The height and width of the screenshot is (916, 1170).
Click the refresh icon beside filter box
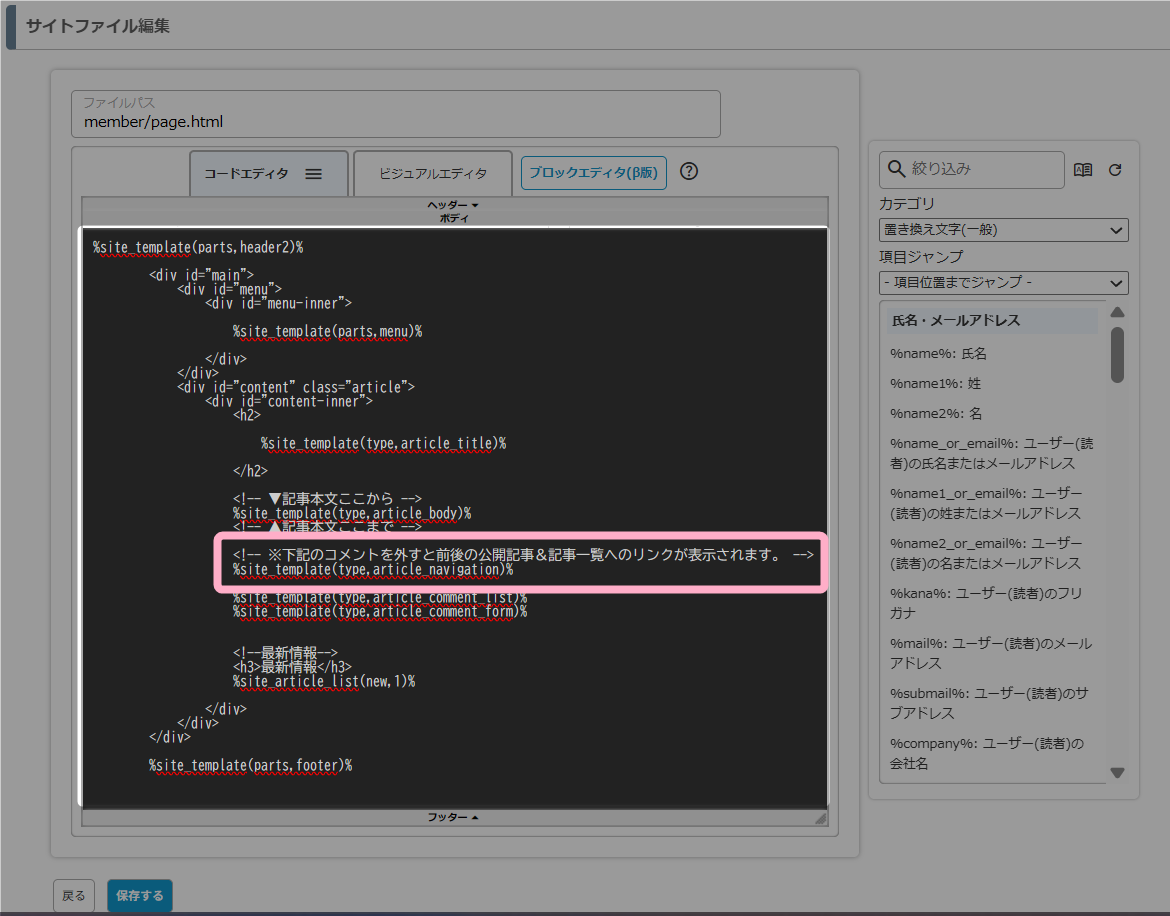(1115, 170)
